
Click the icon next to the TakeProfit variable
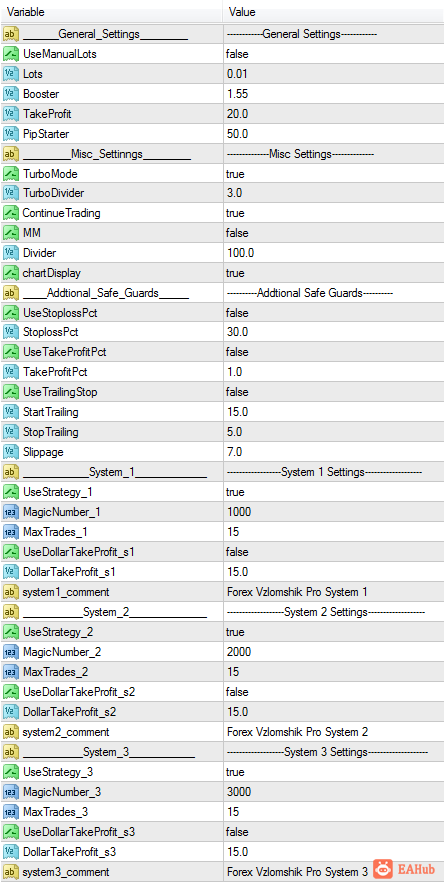coord(11,114)
